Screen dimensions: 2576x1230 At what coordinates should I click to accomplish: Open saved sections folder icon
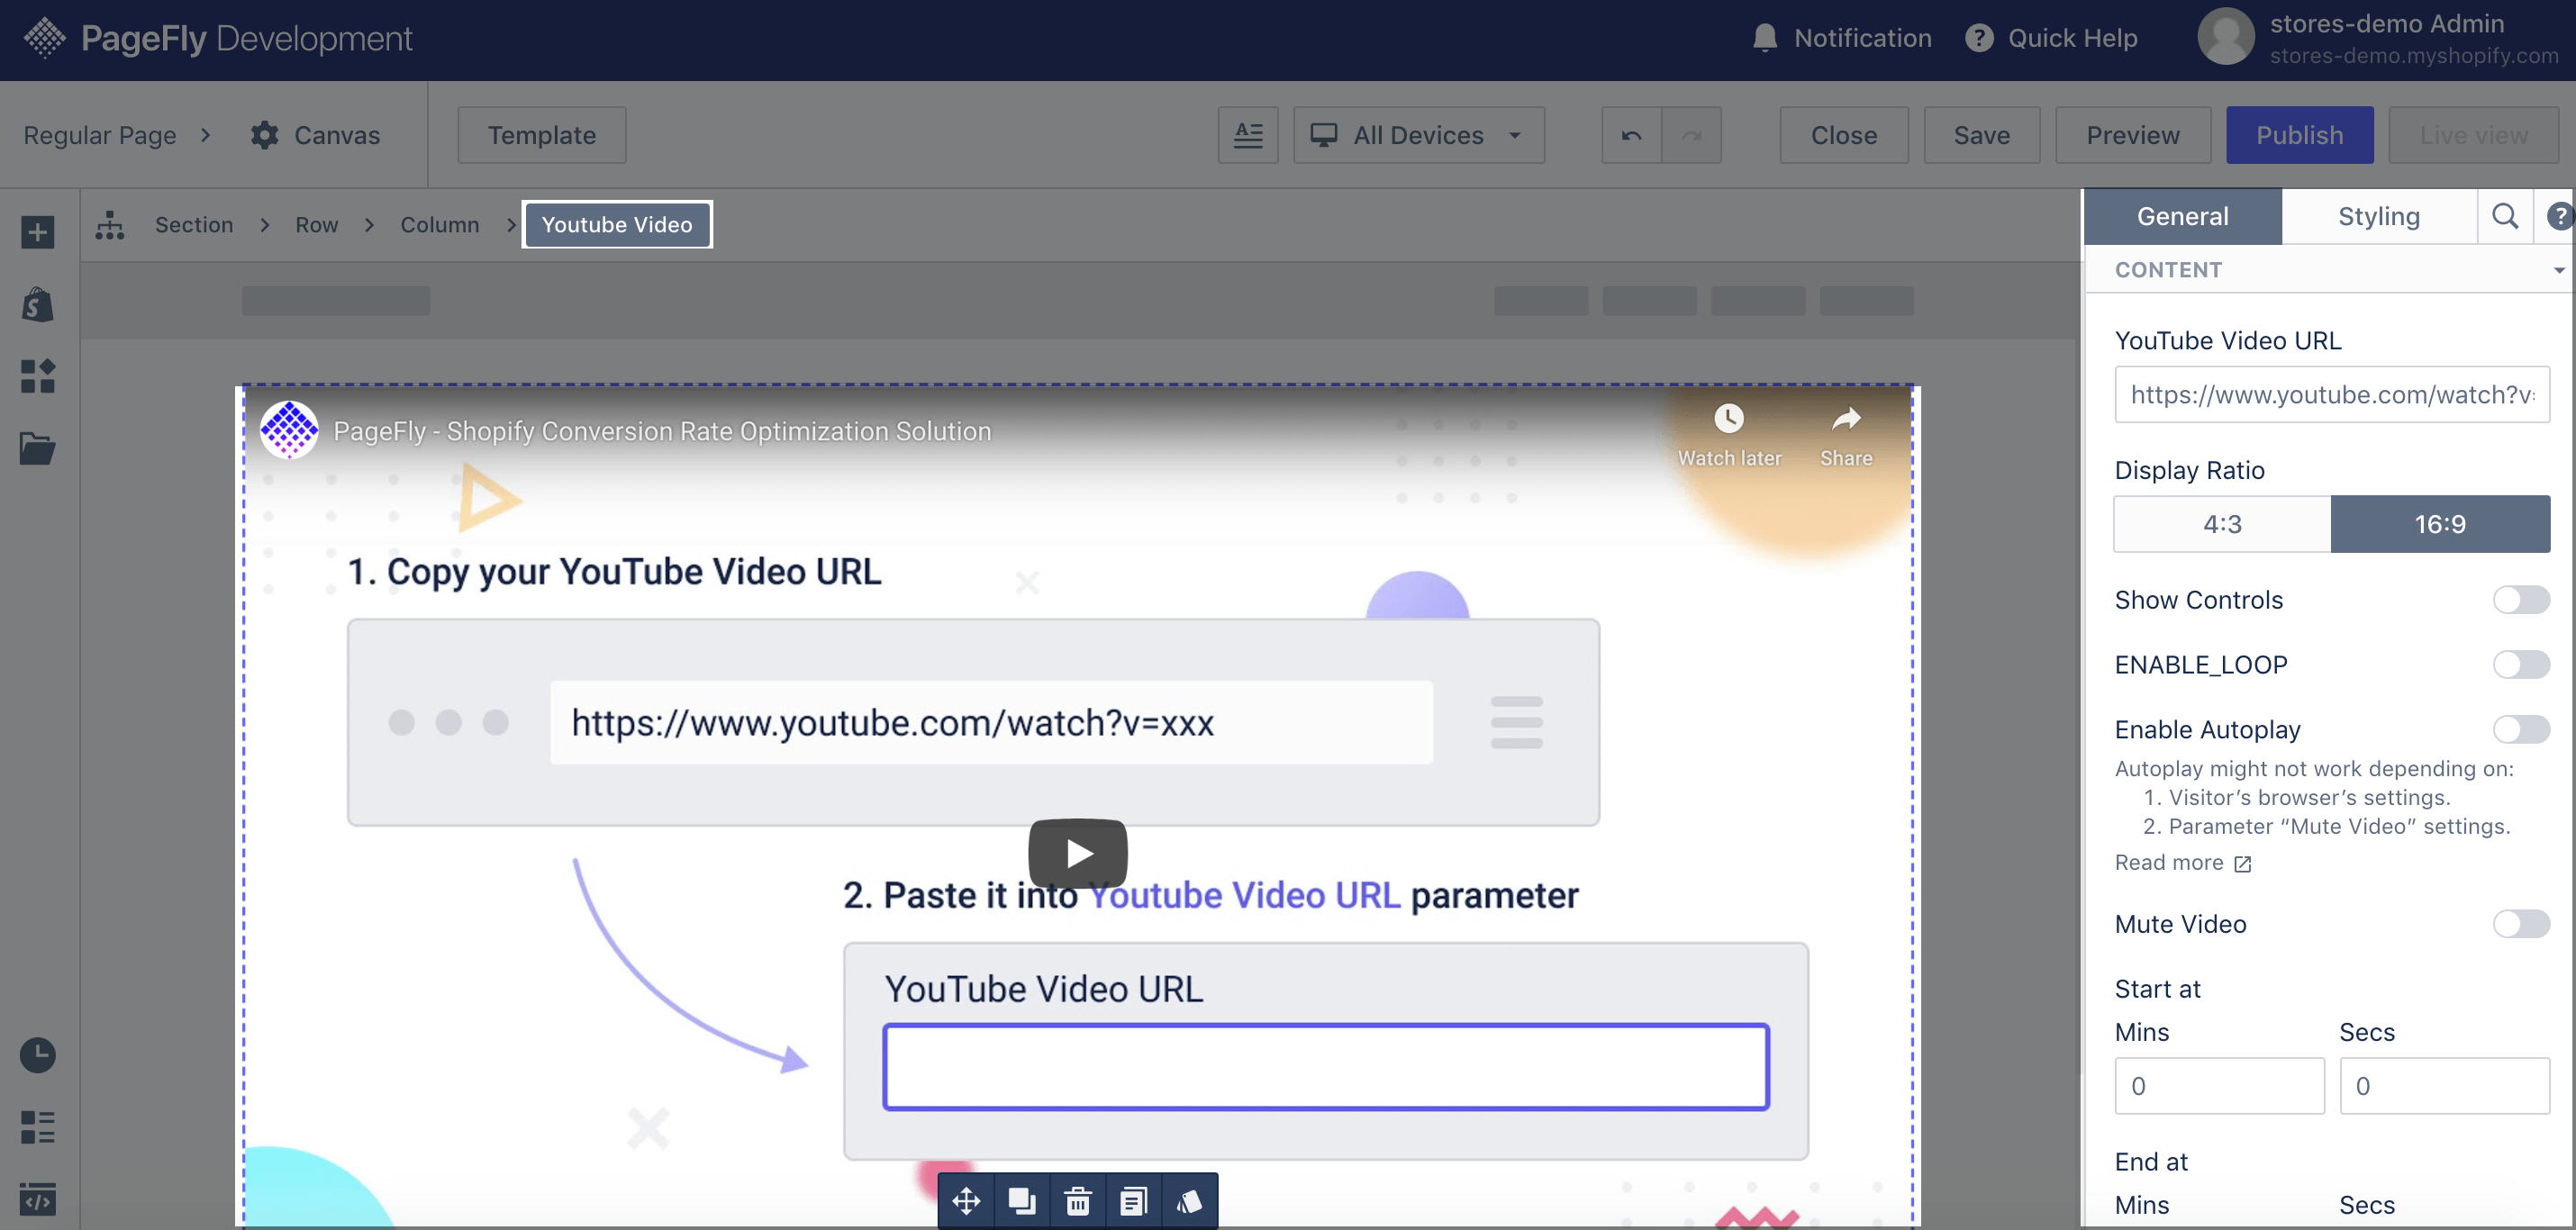(38, 448)
